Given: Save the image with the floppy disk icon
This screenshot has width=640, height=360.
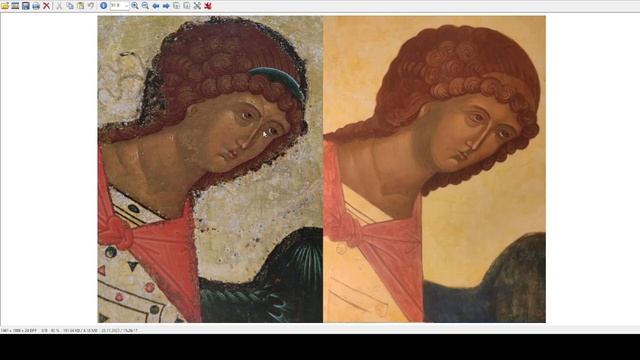Looking at the screenshot, I should (26, 6).
